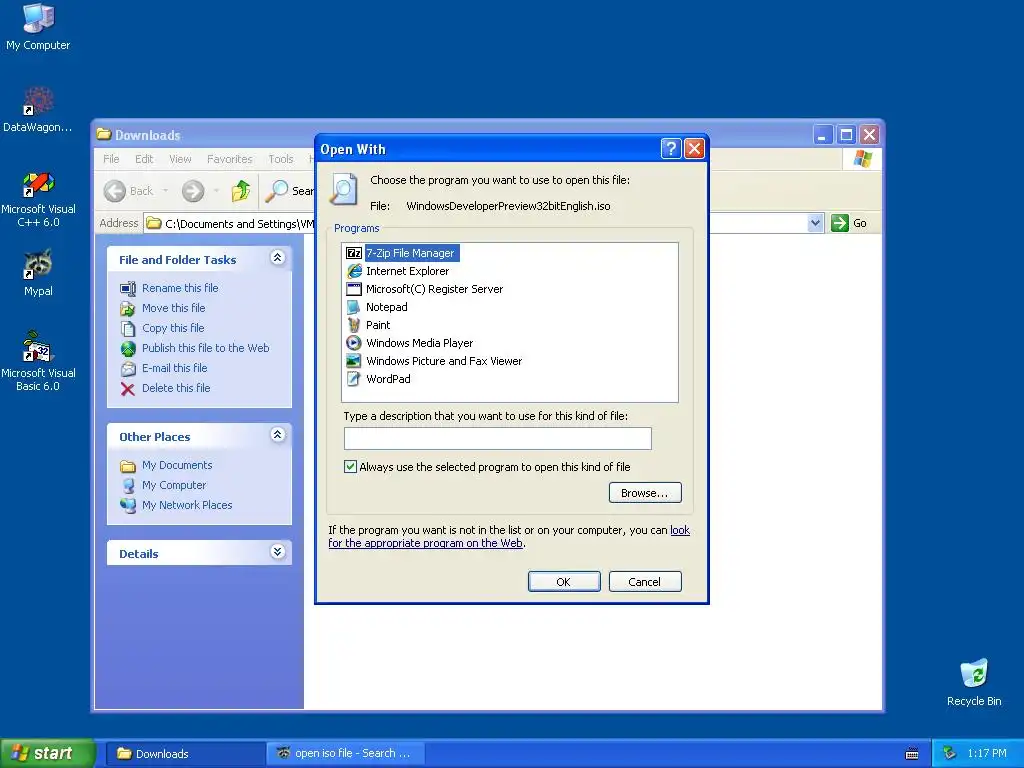1024x768 pixels.
Task: Expand the Details panel
Action: [278, 552]
